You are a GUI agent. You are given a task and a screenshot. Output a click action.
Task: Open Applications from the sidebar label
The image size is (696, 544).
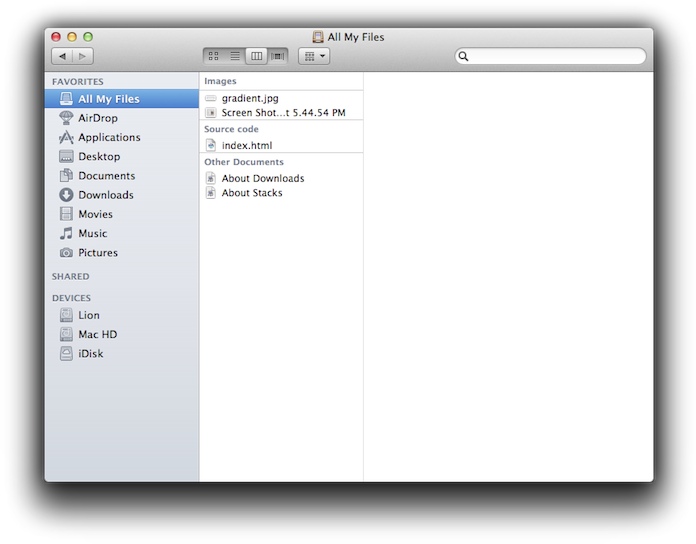click(109, 137)
